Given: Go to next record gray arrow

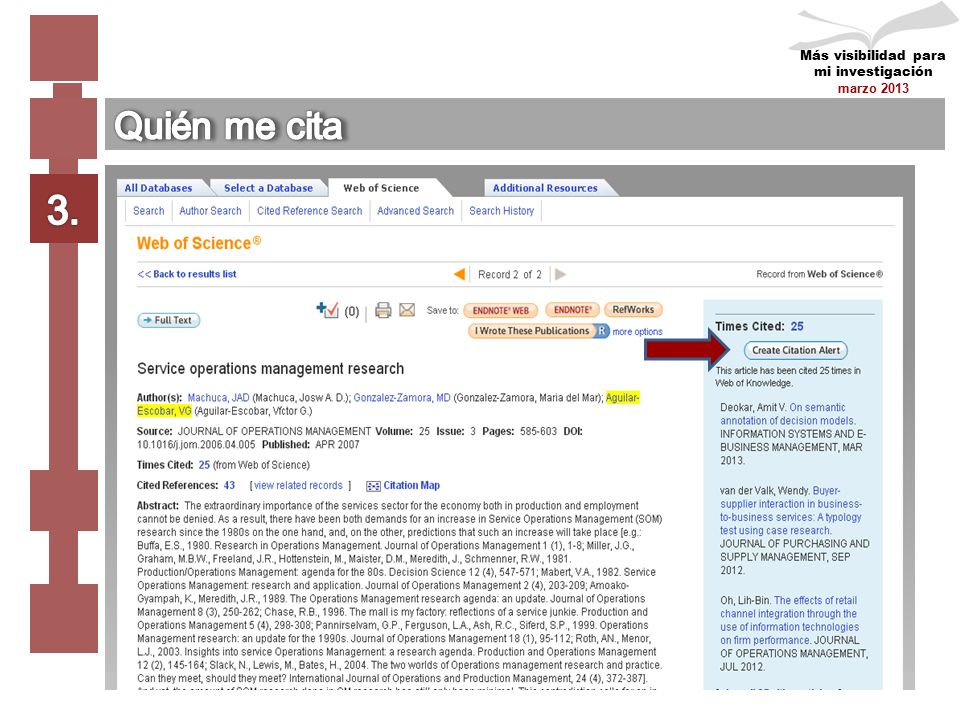Looking at the screenshot, I should [560, 274].
